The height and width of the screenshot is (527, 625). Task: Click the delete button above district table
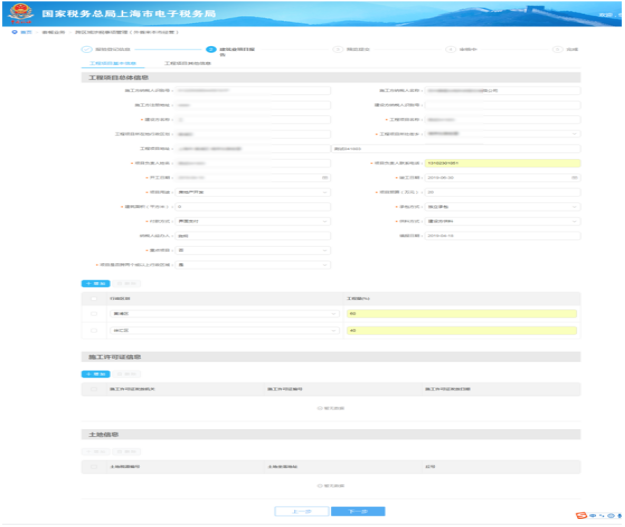tap(127, 283)
